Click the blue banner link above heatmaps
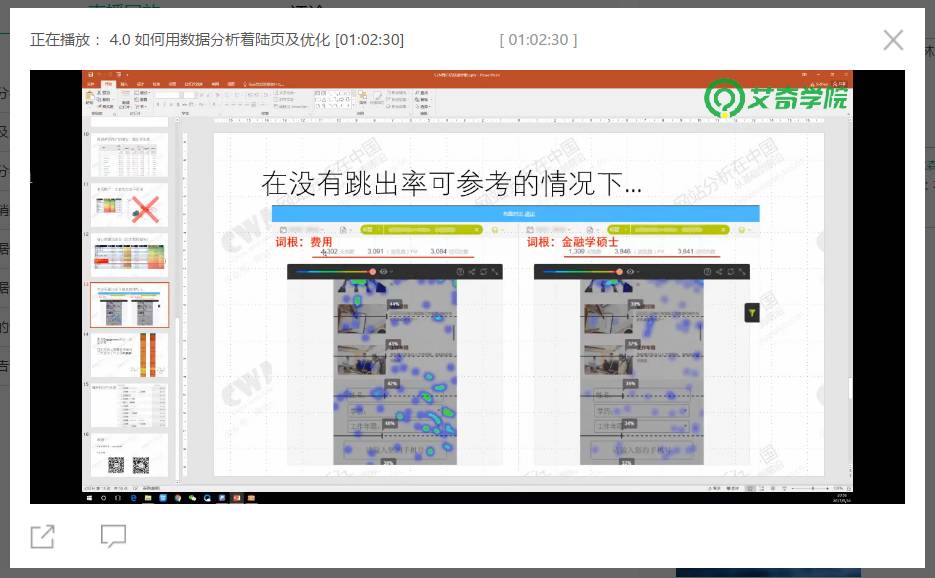 (x=518, y=213)
